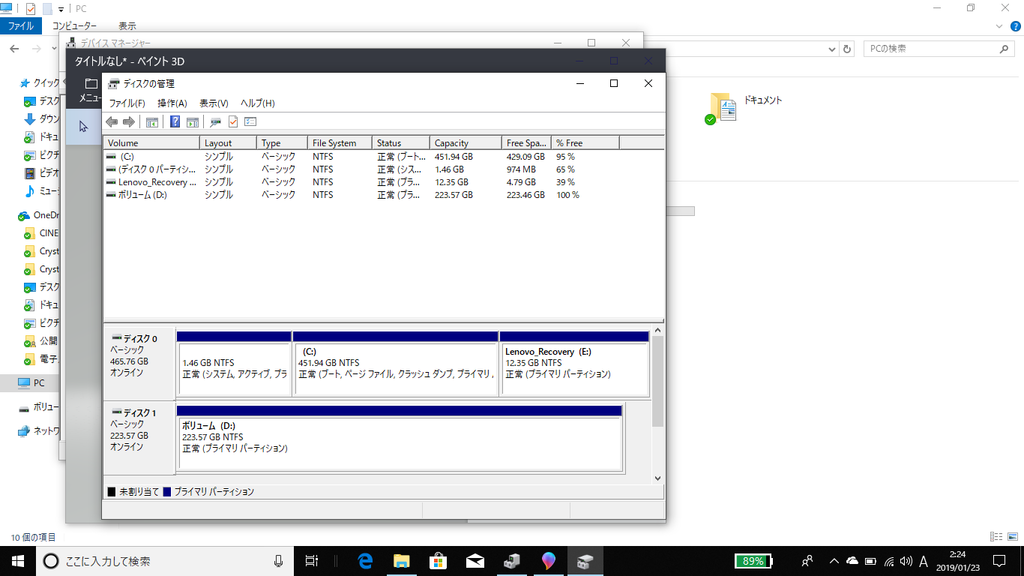This screenshot has height=576, width=1024.
Task: Select the Lenovo_Recovery (E:) partition block
Action: (x=575, y=364)
